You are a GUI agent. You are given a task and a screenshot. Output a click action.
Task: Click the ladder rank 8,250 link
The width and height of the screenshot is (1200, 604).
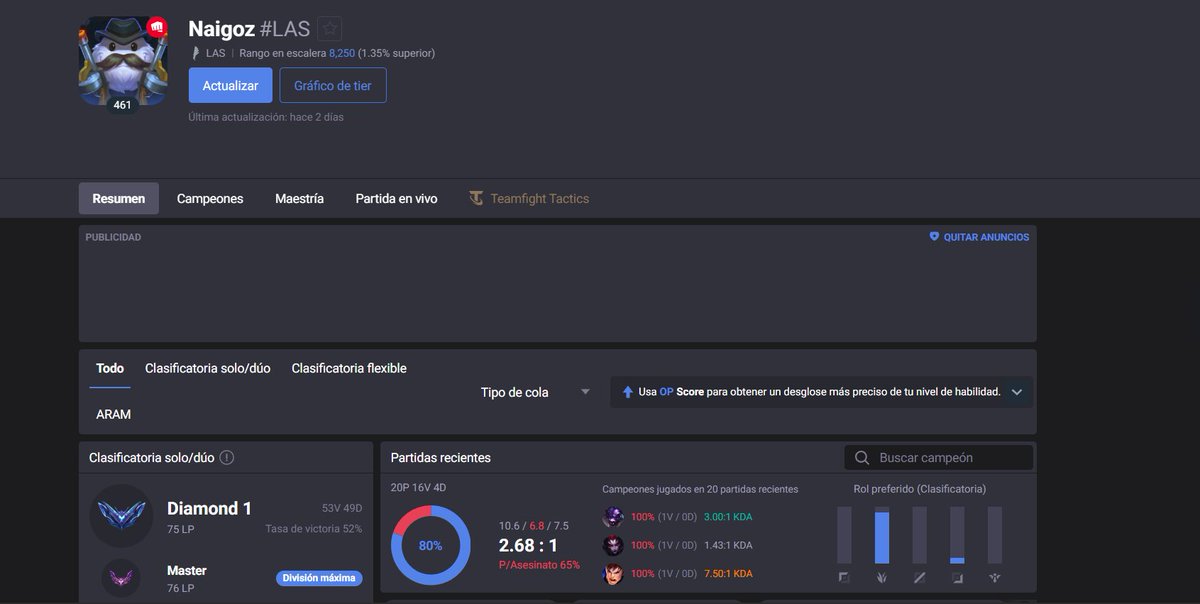(x=342, y=53)
